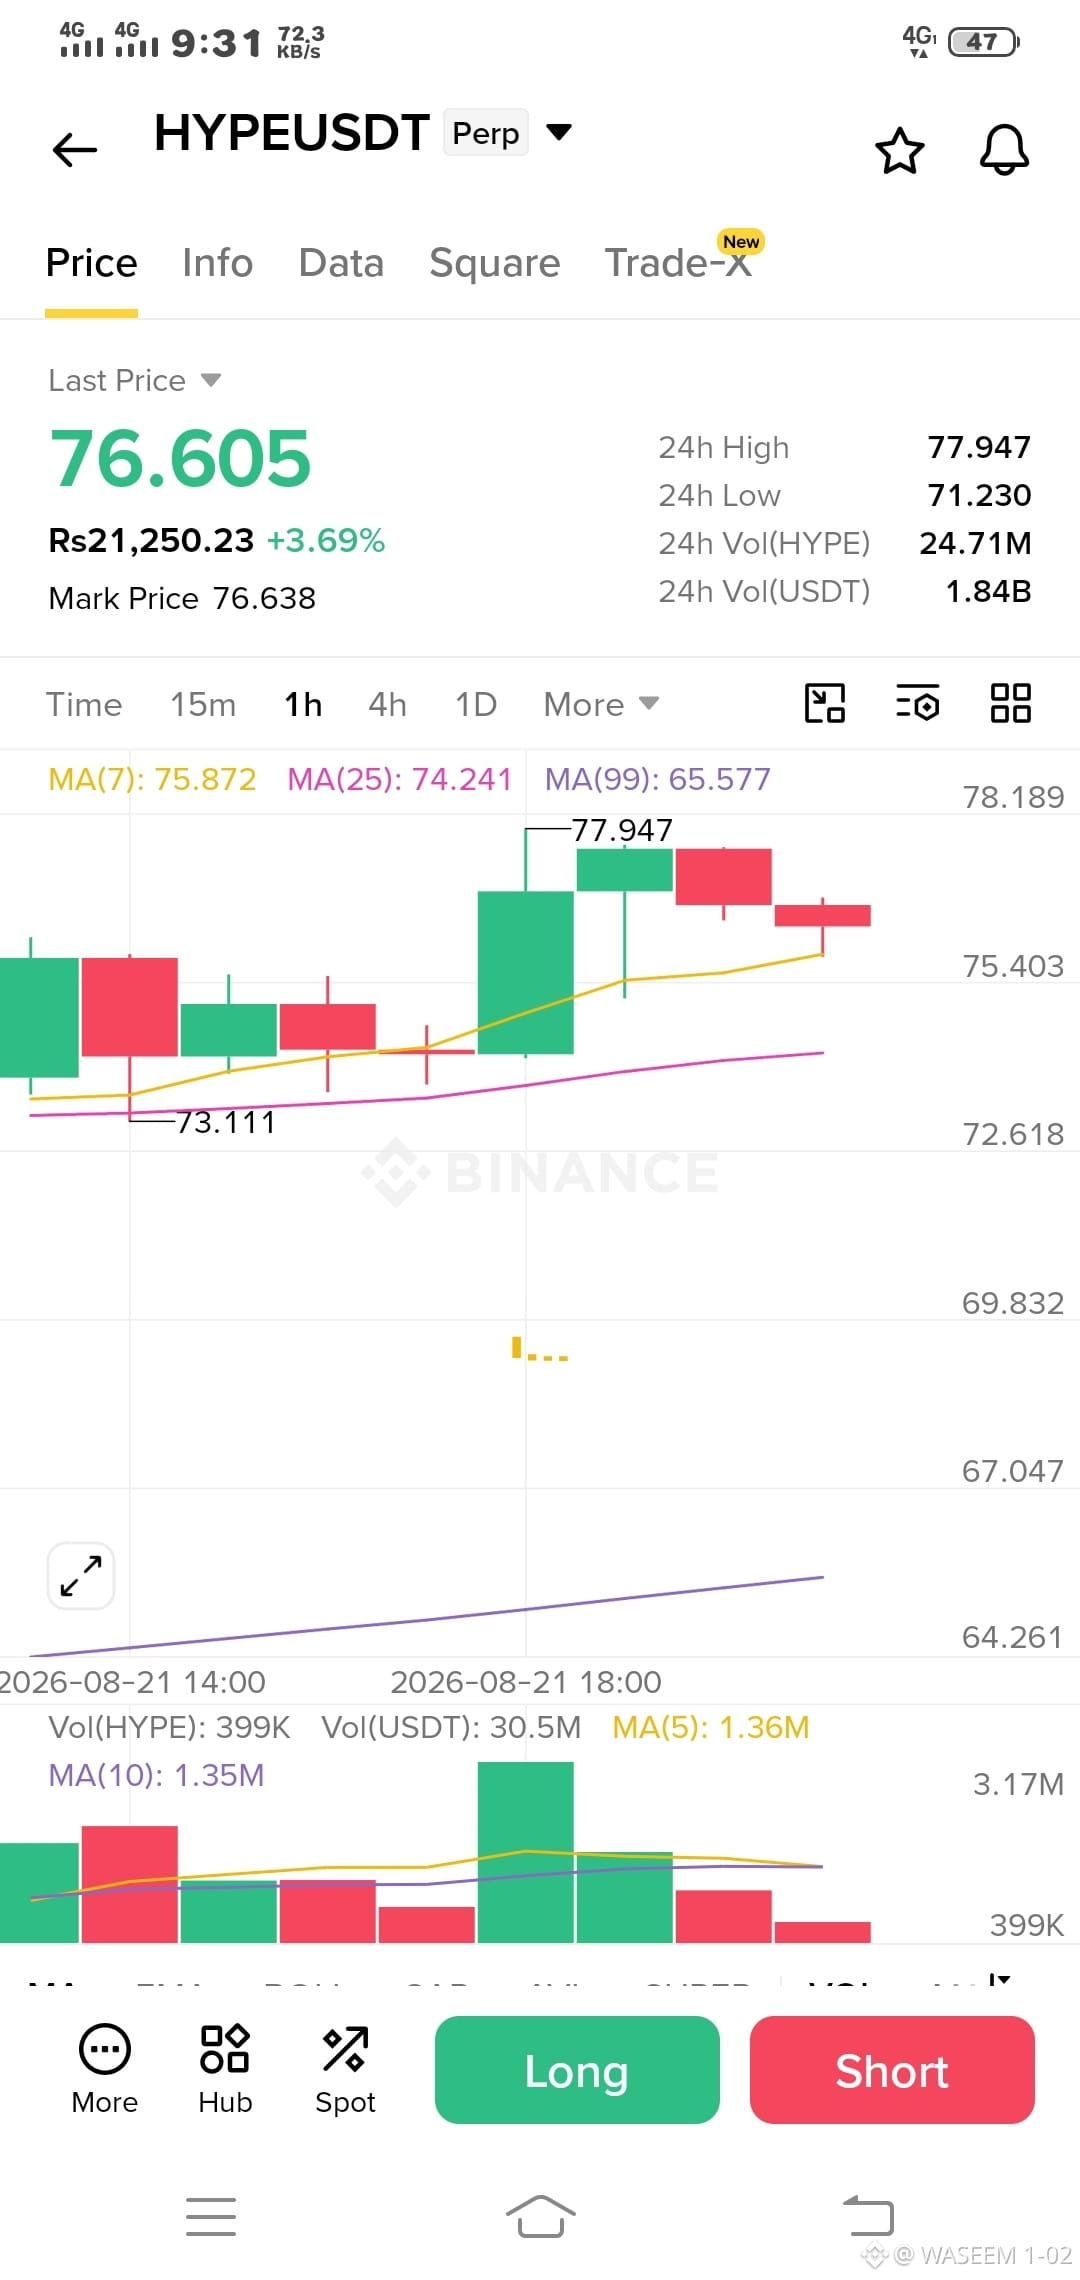Select the 1D chart interval
Image resolution: width=1080 pixels, height=2280 pixels.
(476, 704)
